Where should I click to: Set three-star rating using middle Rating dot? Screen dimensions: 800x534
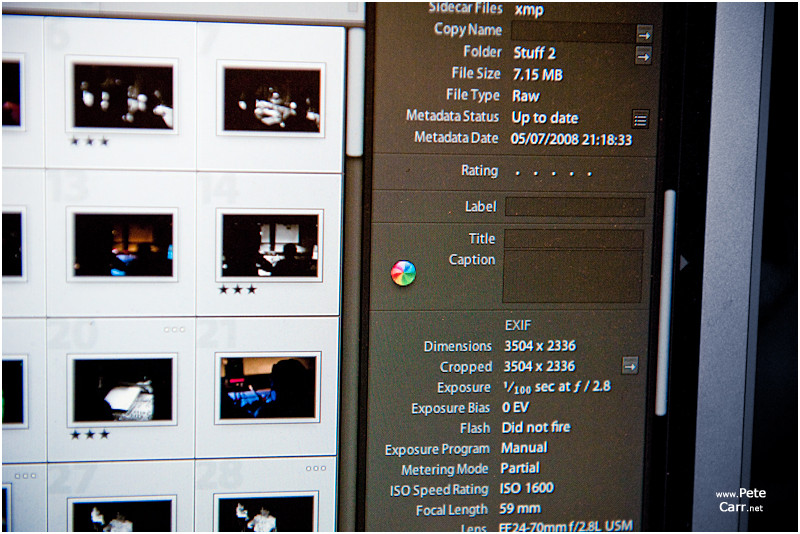pyautogui.click(x=553, y=173)
